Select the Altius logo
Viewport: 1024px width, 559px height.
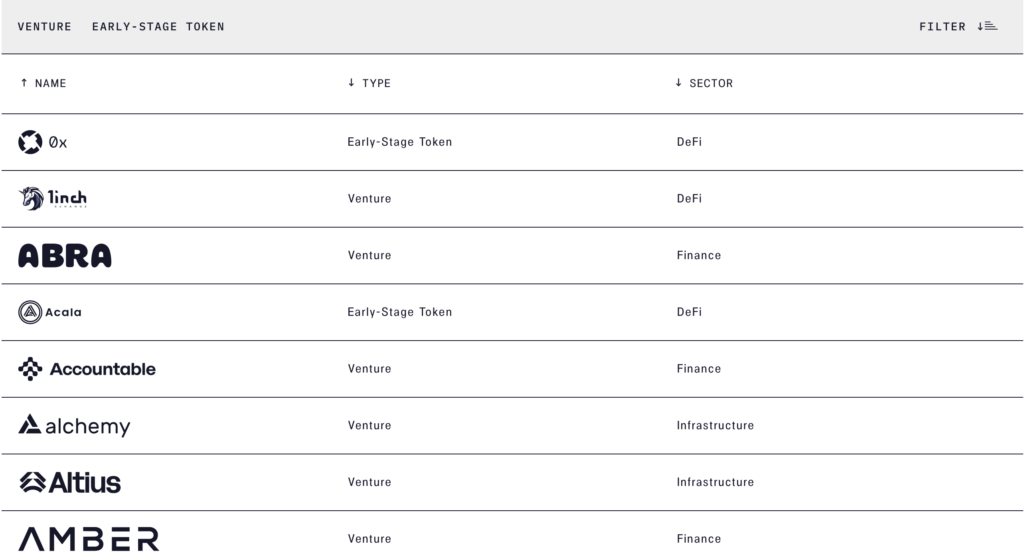coord(70,483)
